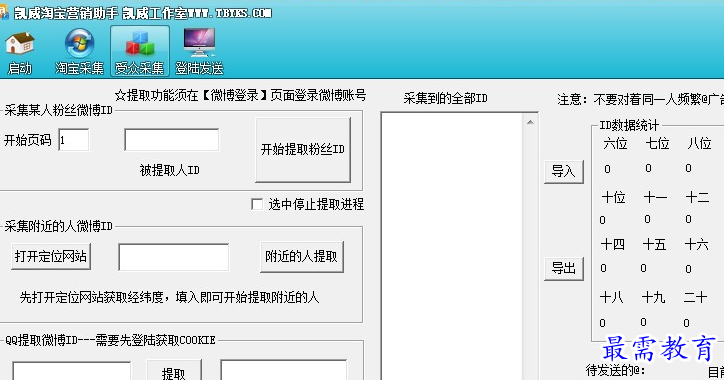Click the 导入 button
The height and width of the screenshot is (380, 724).
point(564,172)
